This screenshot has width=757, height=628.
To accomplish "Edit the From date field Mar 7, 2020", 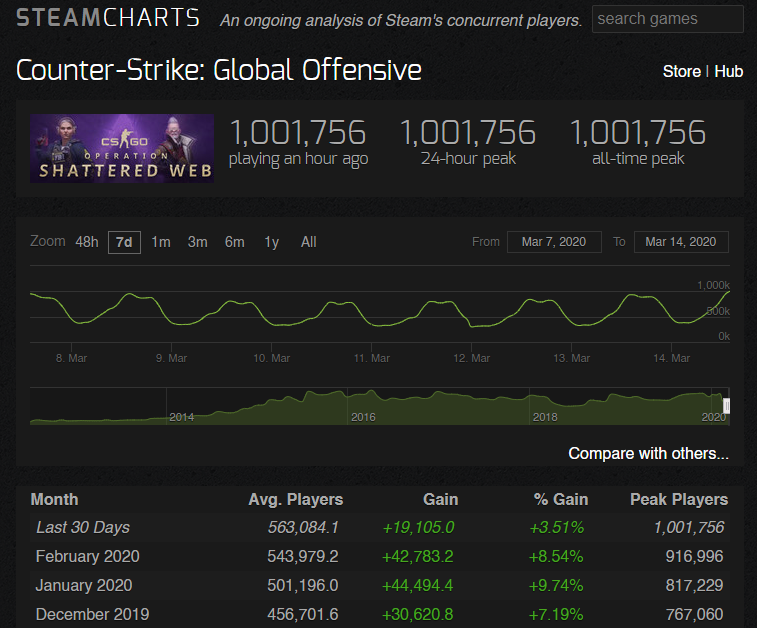I will [x=554, y=242].
